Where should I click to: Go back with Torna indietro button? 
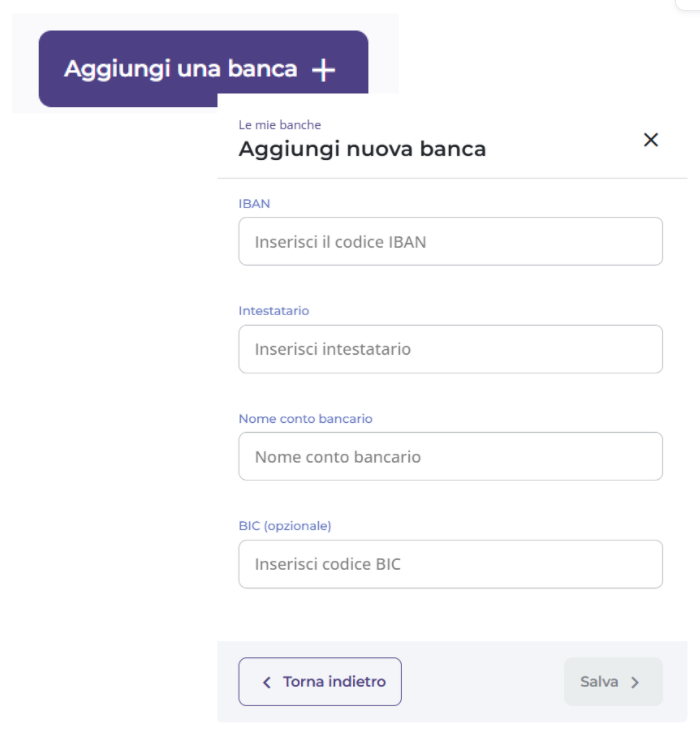[x=320, y=682]
